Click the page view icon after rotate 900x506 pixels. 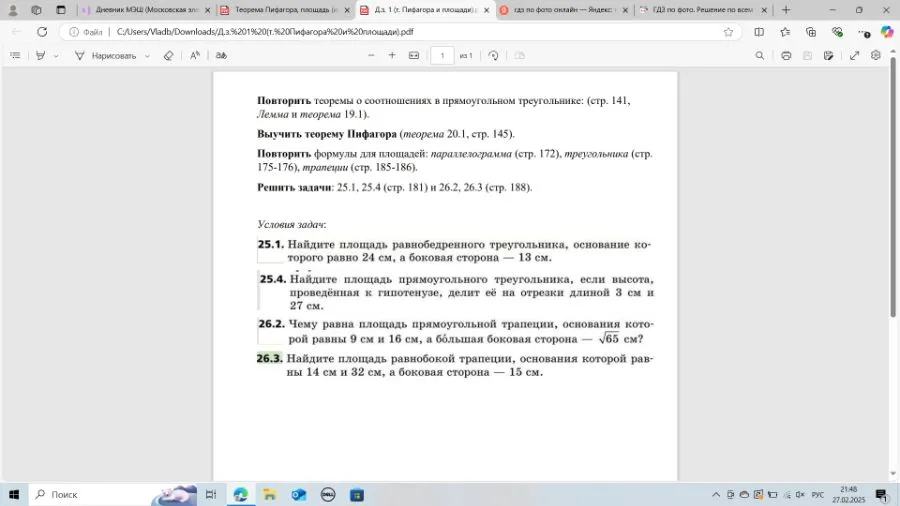click(519, 56)
